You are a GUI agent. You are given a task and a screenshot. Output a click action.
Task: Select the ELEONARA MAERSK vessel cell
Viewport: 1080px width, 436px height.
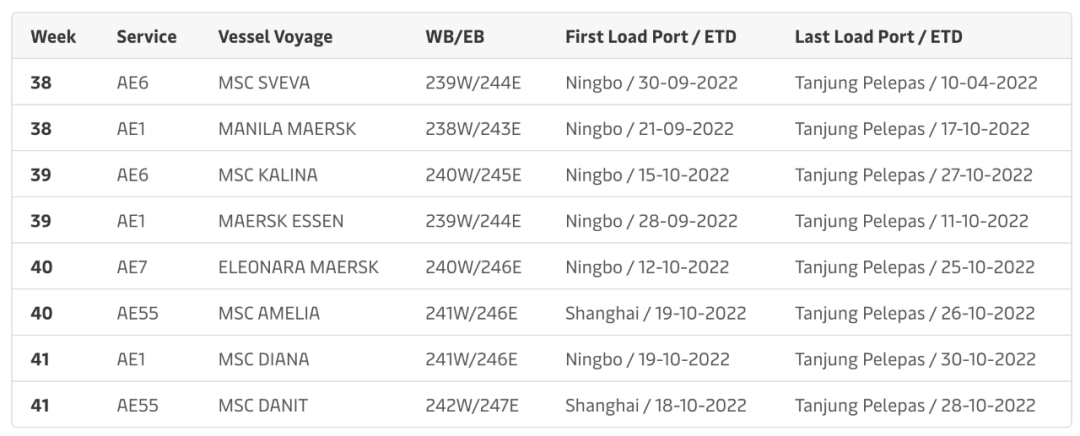coord(298,267)
